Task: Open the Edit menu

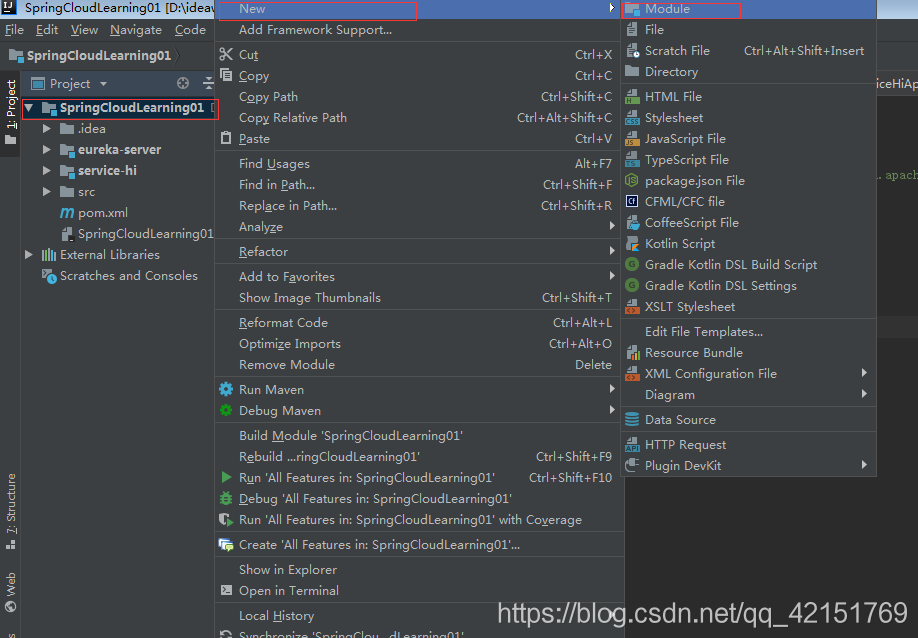Action: [47, 30]
